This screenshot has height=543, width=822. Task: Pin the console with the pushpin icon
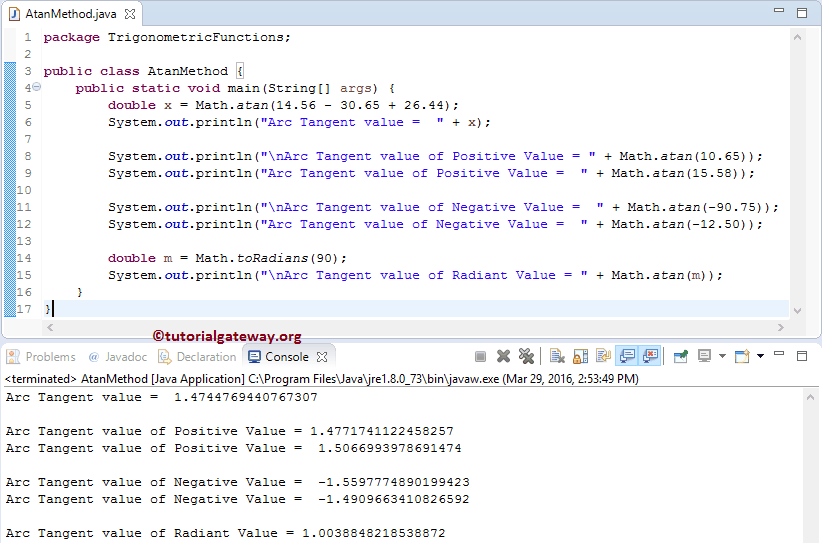[680, 357]
